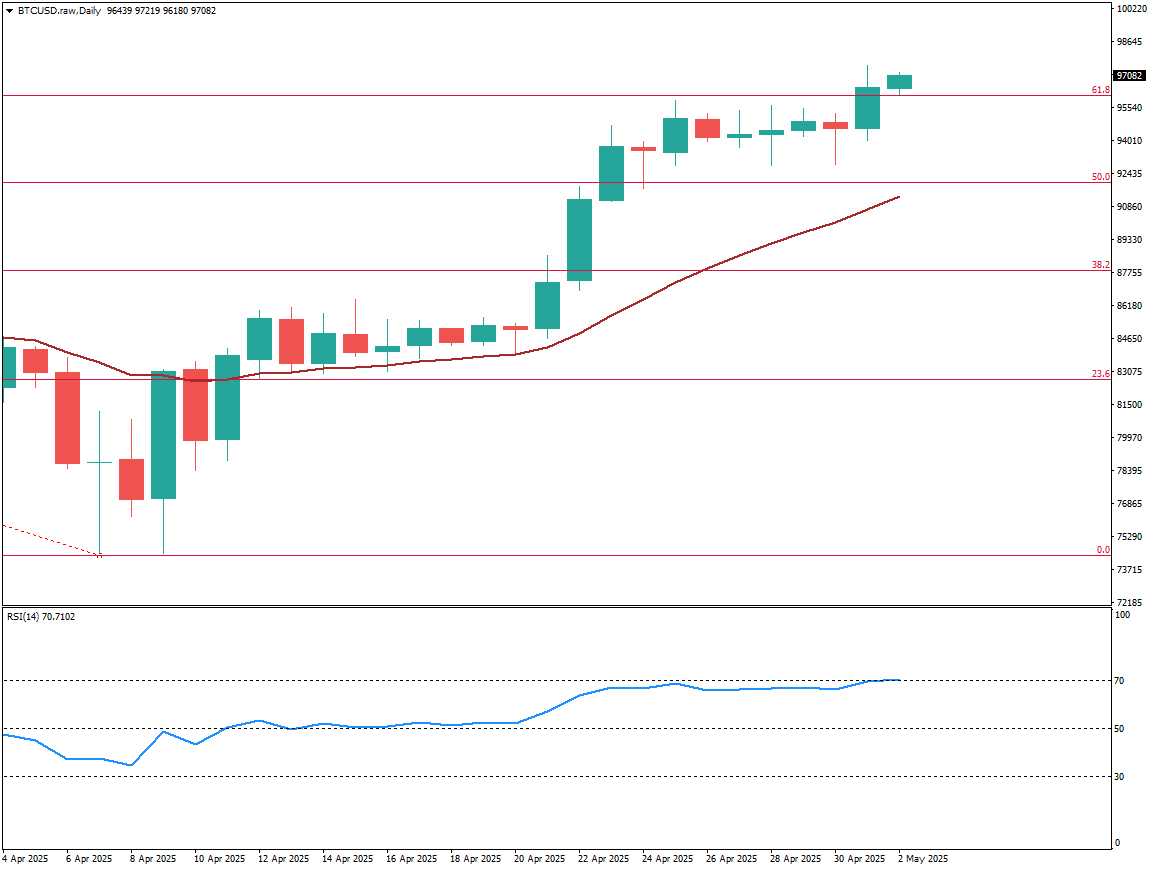
Task: Select the 50.0 Fibonacci level label
Action: tap(1100, 177)
